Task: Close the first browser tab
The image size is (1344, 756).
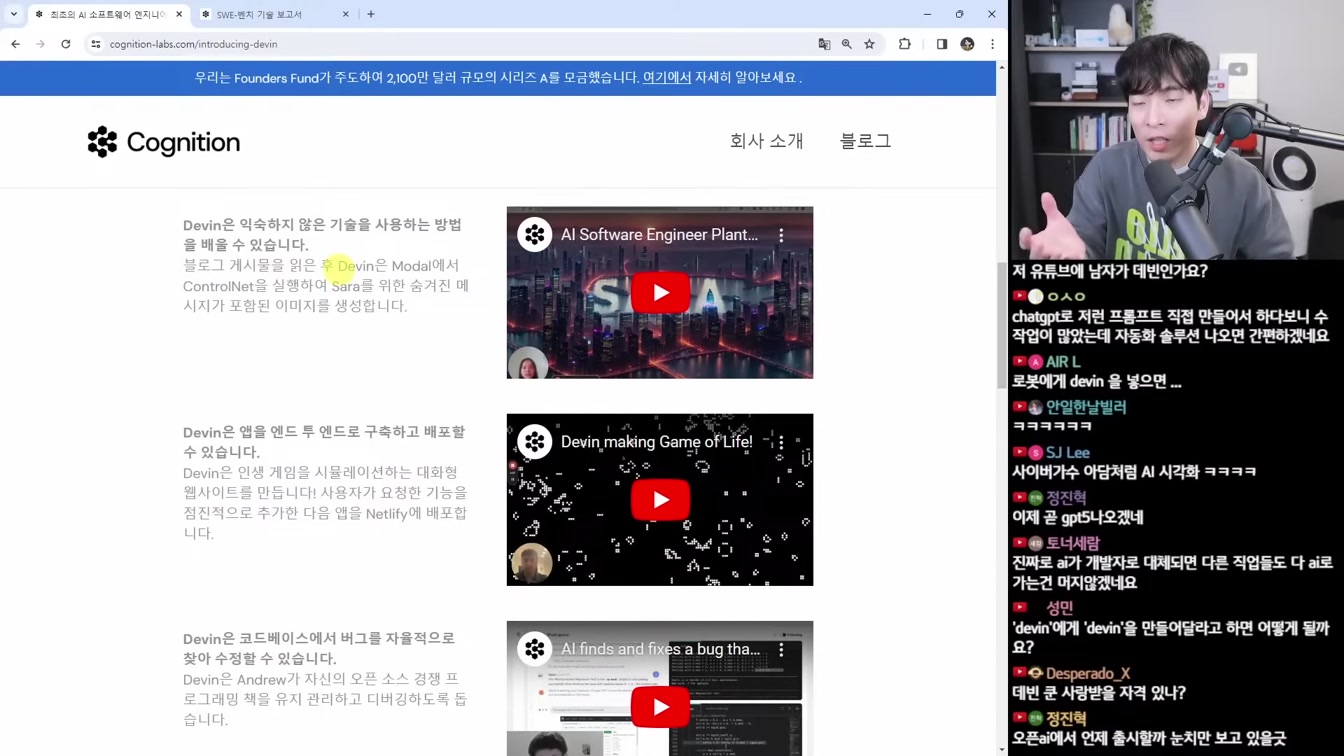Action: pos(179,14)
